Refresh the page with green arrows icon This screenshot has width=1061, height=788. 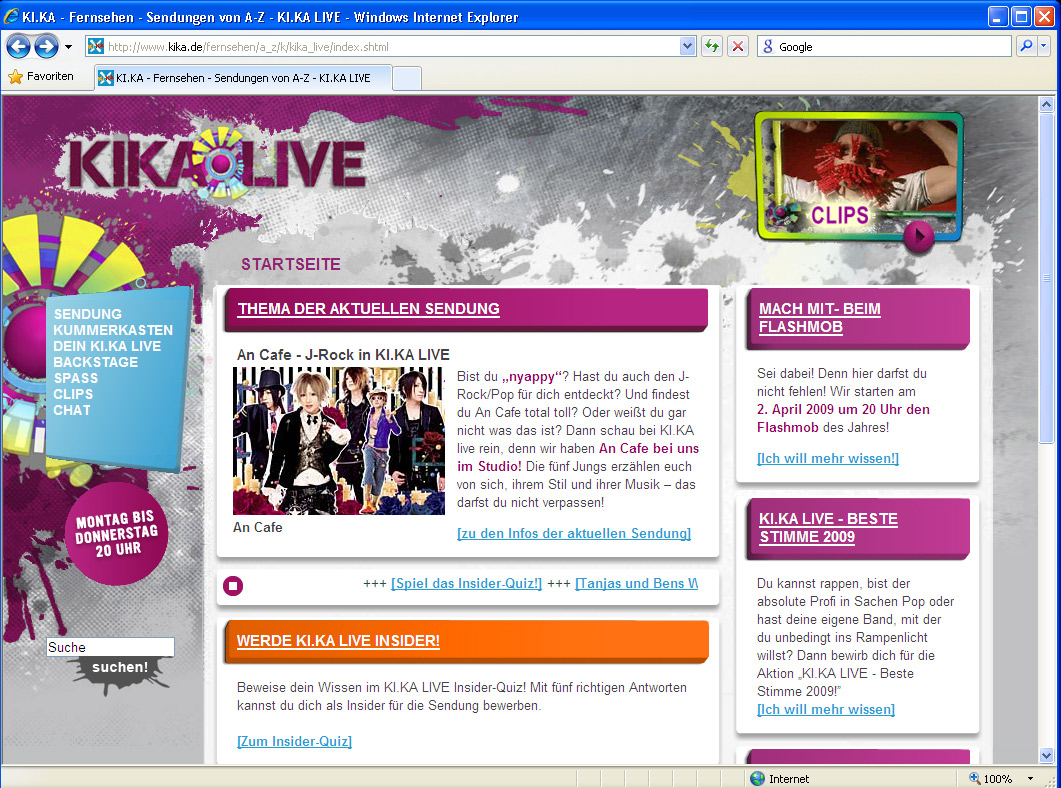tap(712, 47)
